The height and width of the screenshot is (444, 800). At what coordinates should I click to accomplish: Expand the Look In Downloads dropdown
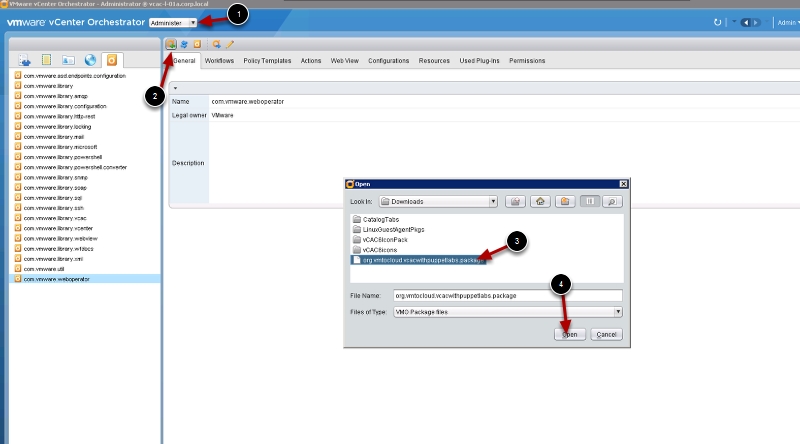[493, 202]
